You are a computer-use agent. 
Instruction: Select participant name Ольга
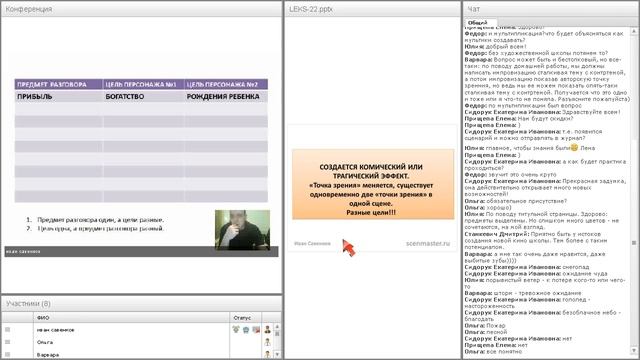pos(45,342)
